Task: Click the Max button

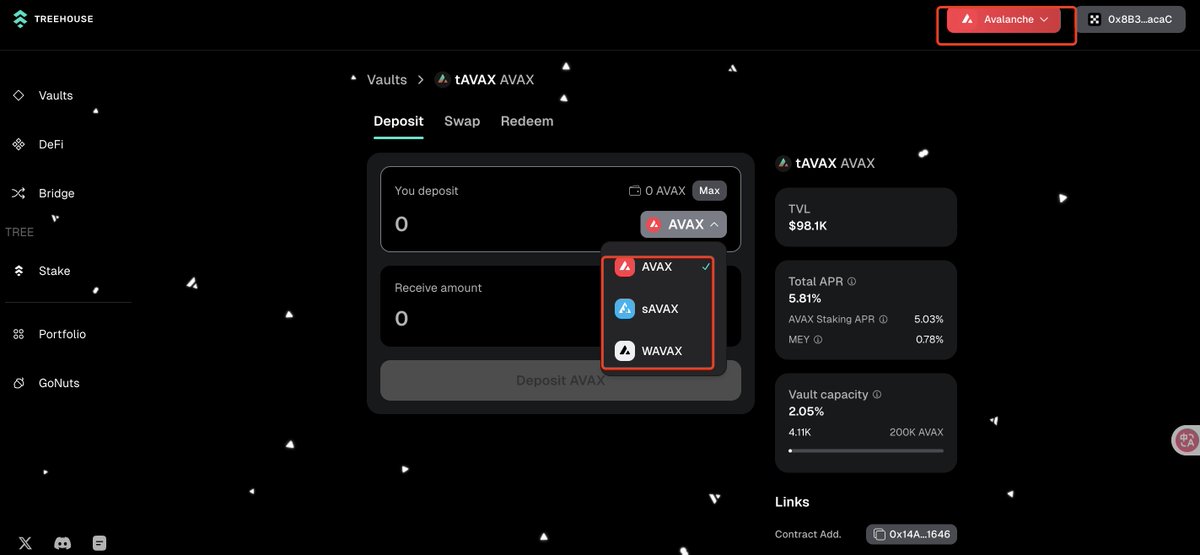Action: pyautogui.click(x=709, y=191)
